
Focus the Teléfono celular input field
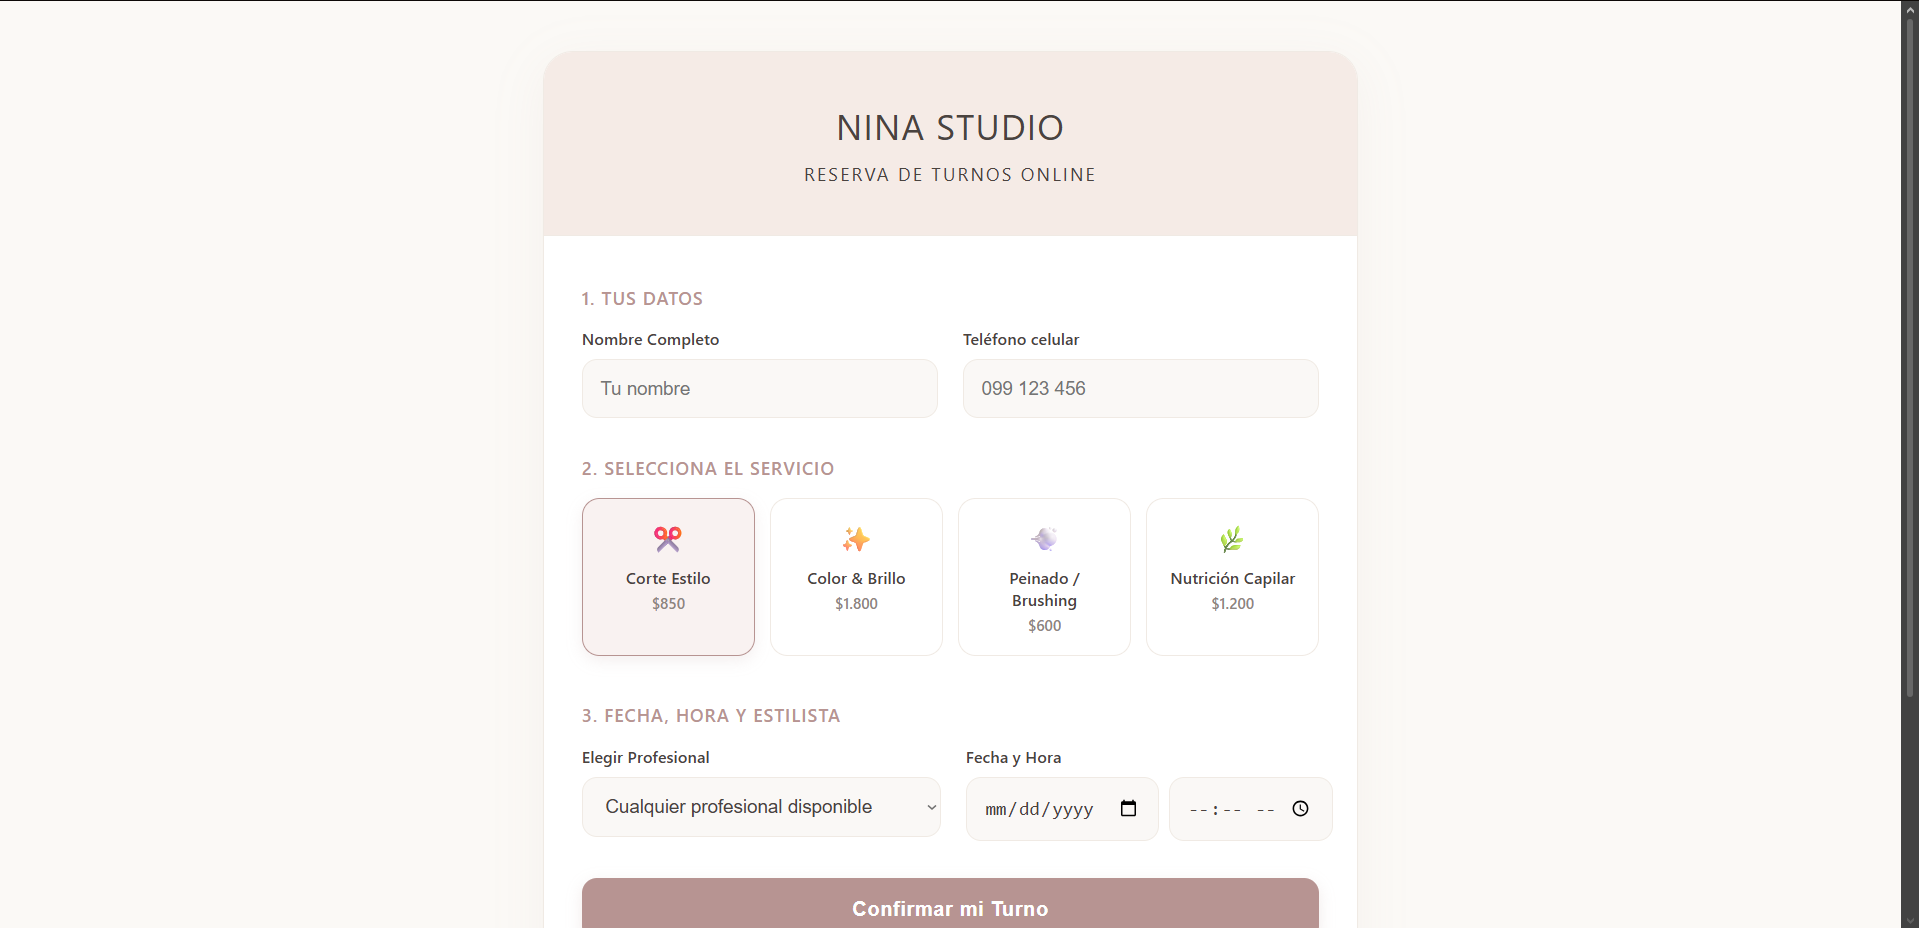[x=1140, y=388]
